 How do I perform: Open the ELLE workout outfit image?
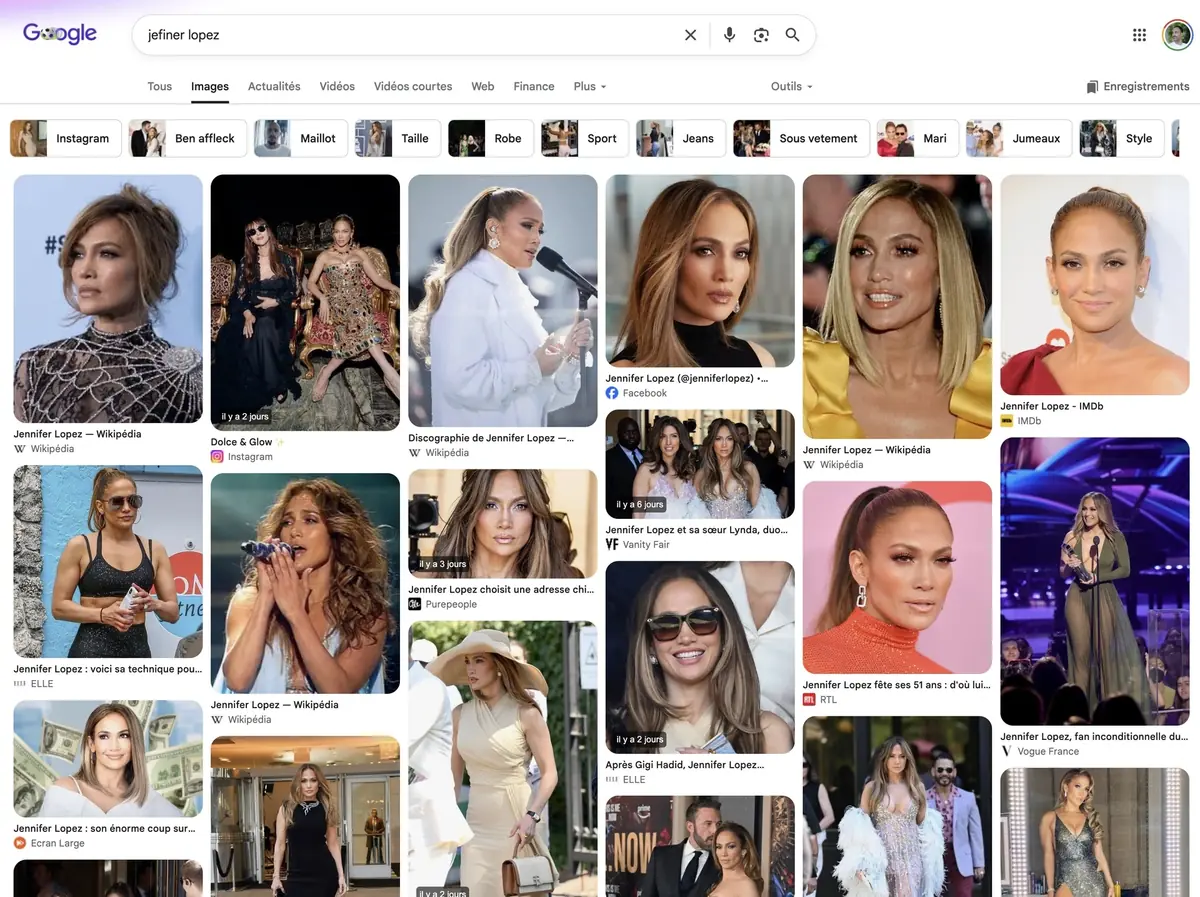[108, 561]
